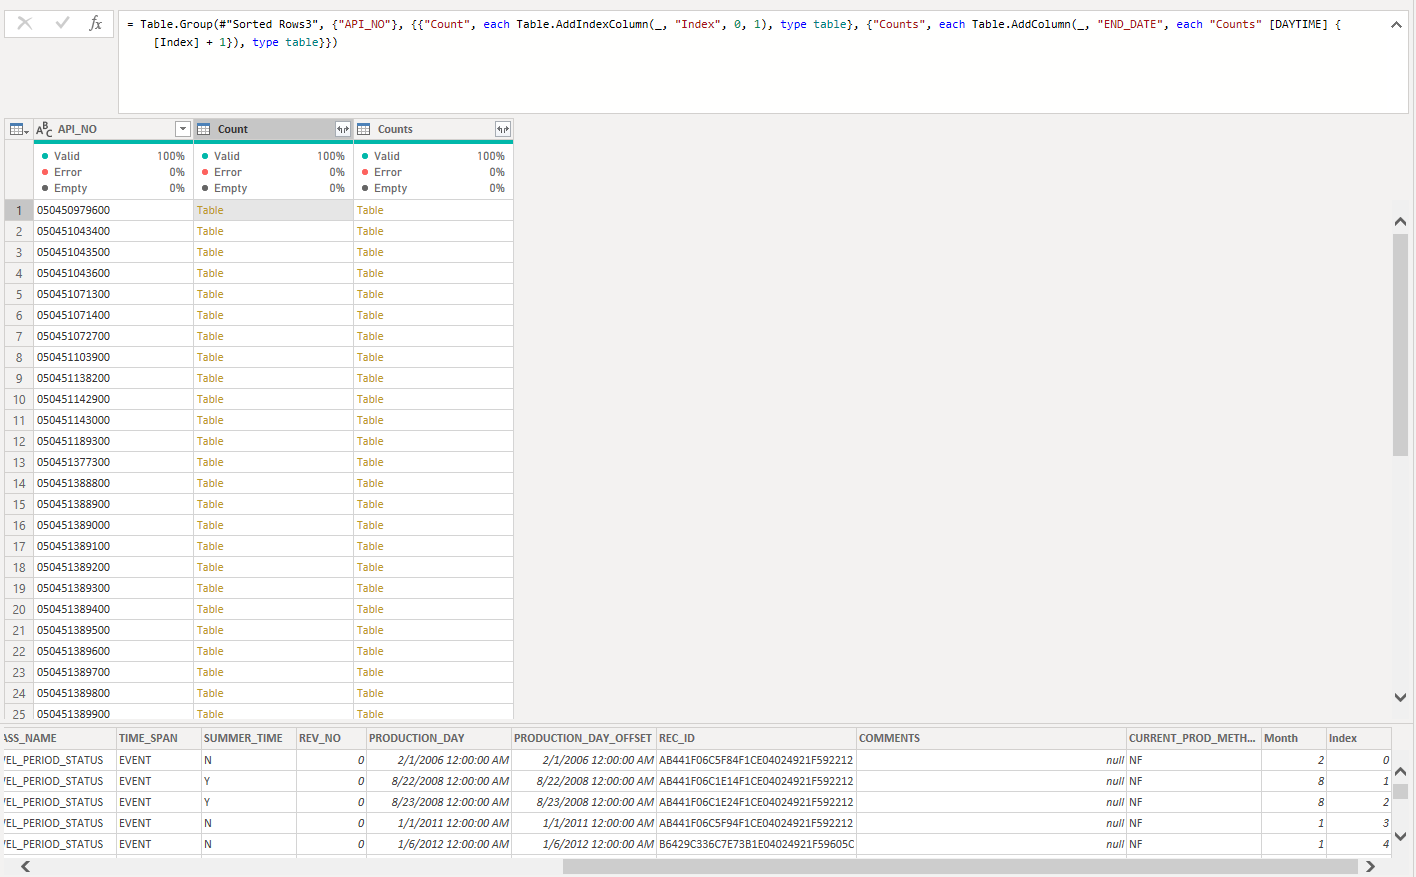The image size is (1416, 877).
Task: Open the API_NO column filter dropdown
Action: [x=182, y=129]
